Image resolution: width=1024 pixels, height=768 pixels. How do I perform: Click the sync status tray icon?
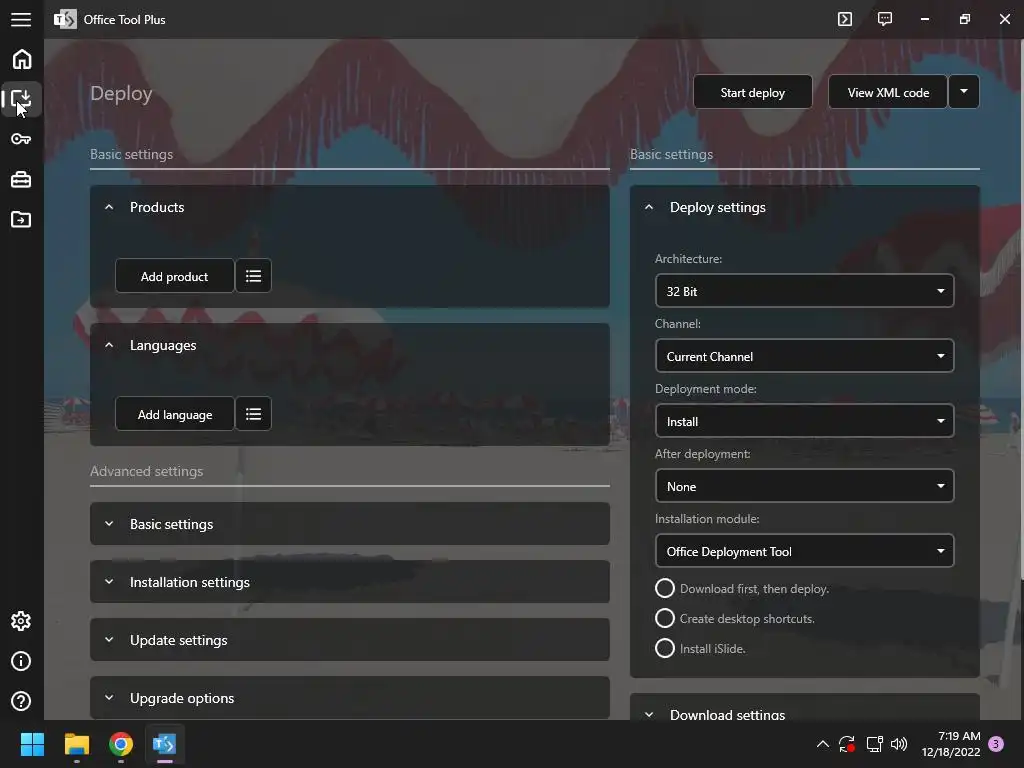[847, 744]
